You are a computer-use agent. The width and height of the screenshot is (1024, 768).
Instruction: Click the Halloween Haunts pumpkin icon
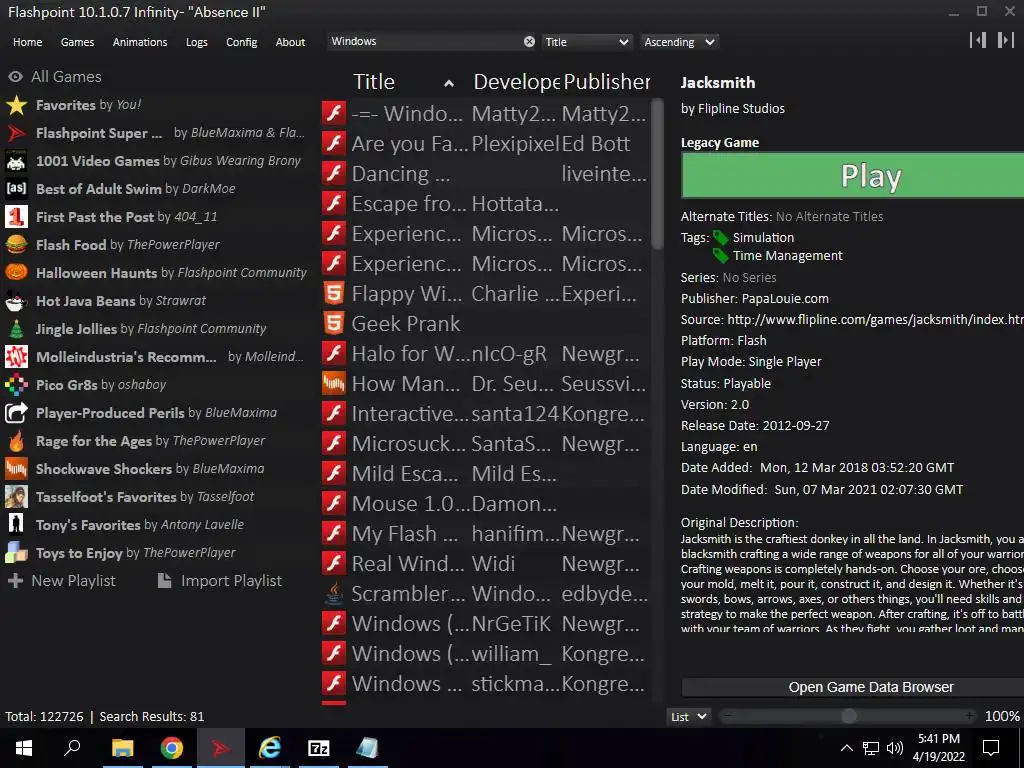[16, 273]
